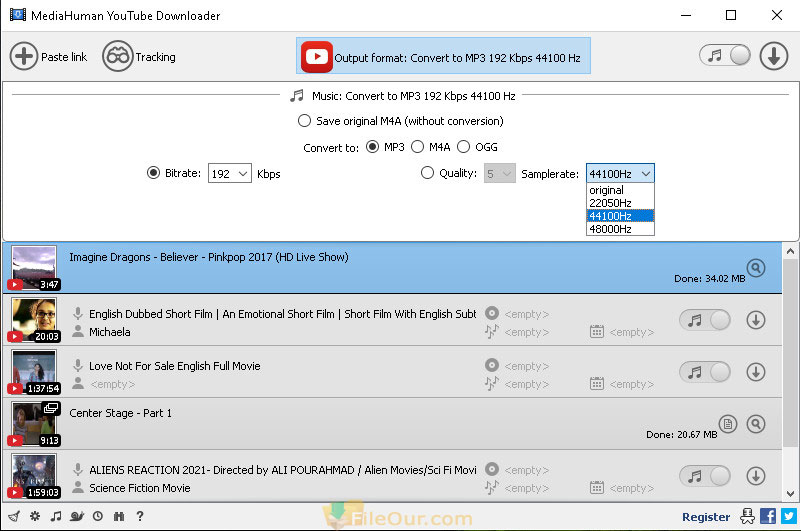Select Save original M4A without conversion

click(304, 121)
